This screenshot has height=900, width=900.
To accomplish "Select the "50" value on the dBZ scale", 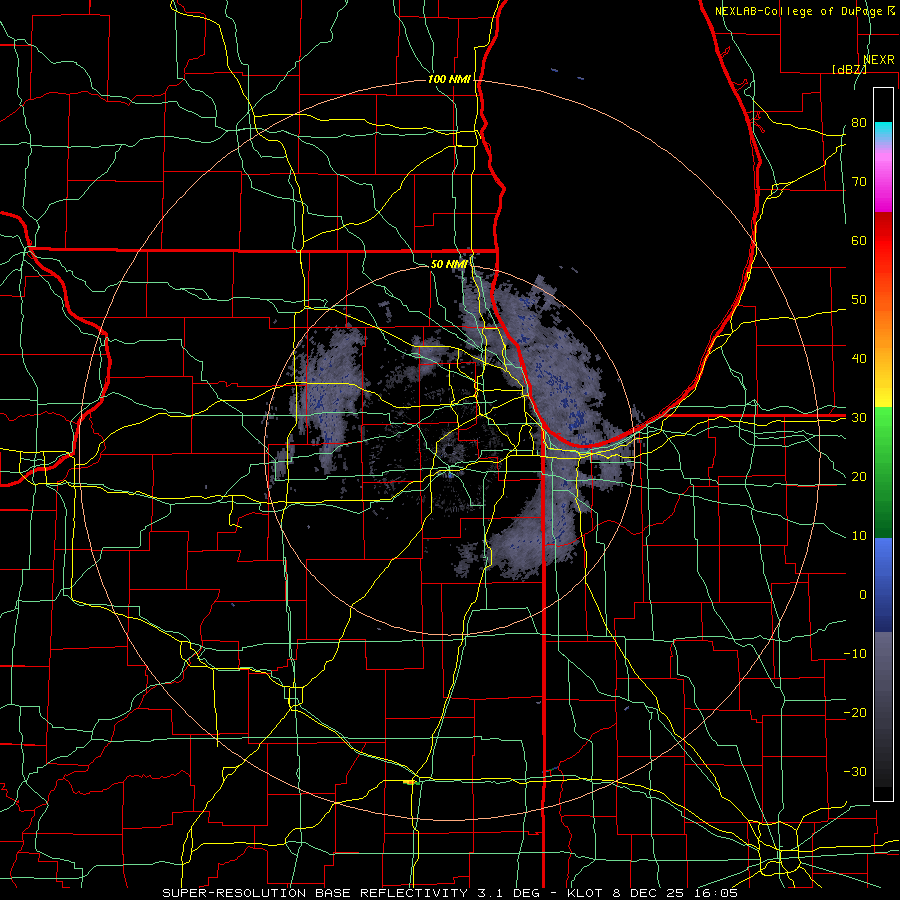I will pyautogui.click(x=859, y=300).
